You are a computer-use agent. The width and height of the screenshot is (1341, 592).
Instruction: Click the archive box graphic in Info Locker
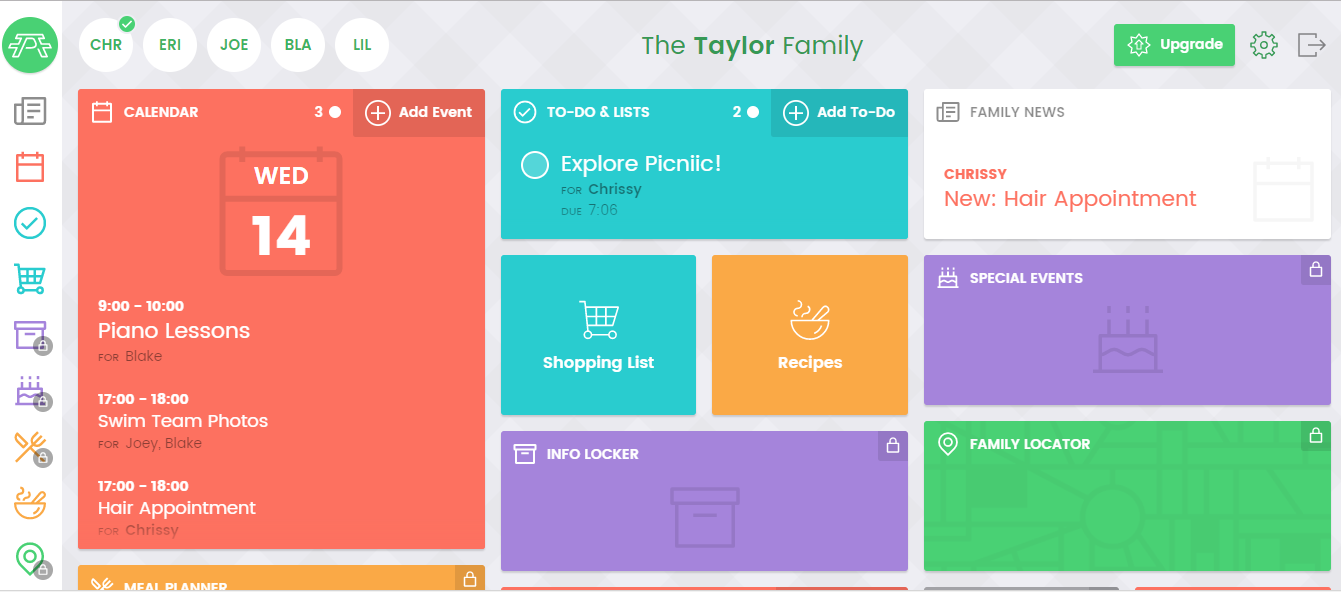pyautogui.click(x=705, y=517)
